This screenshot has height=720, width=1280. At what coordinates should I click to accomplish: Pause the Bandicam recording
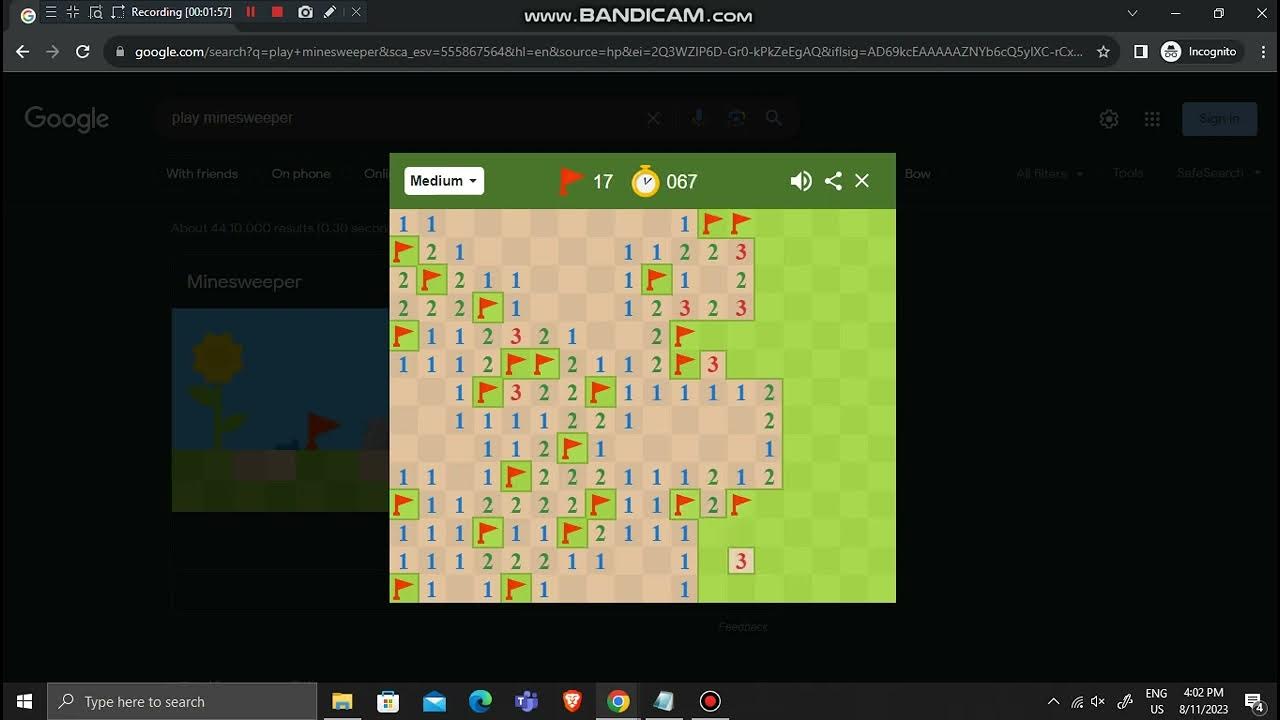pyautogui.click(x=251, y=12)
